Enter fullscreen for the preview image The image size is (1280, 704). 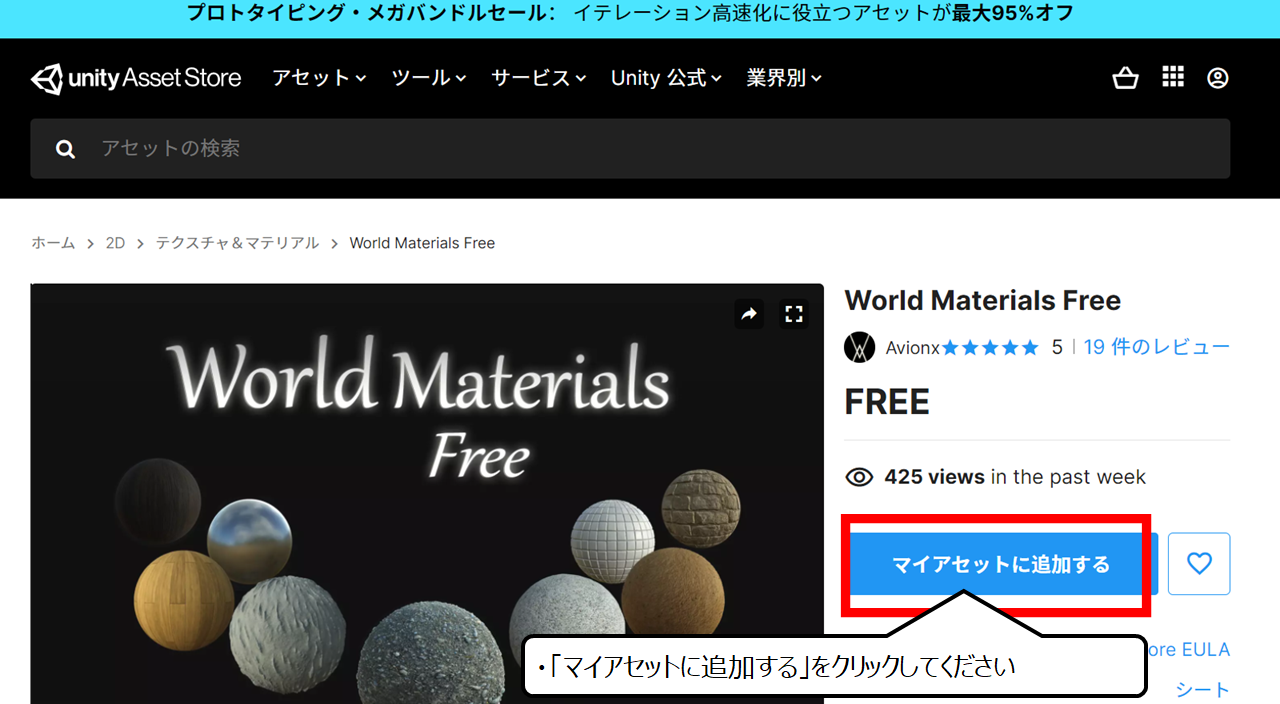pos(794,314)
